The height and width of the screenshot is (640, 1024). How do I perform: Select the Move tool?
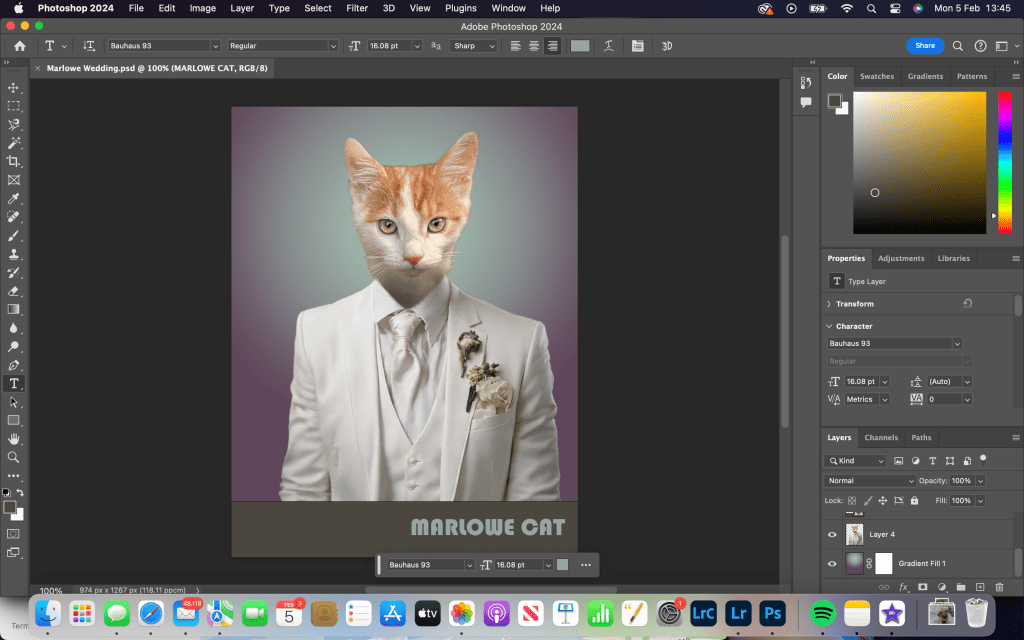(x=14, y=88)
